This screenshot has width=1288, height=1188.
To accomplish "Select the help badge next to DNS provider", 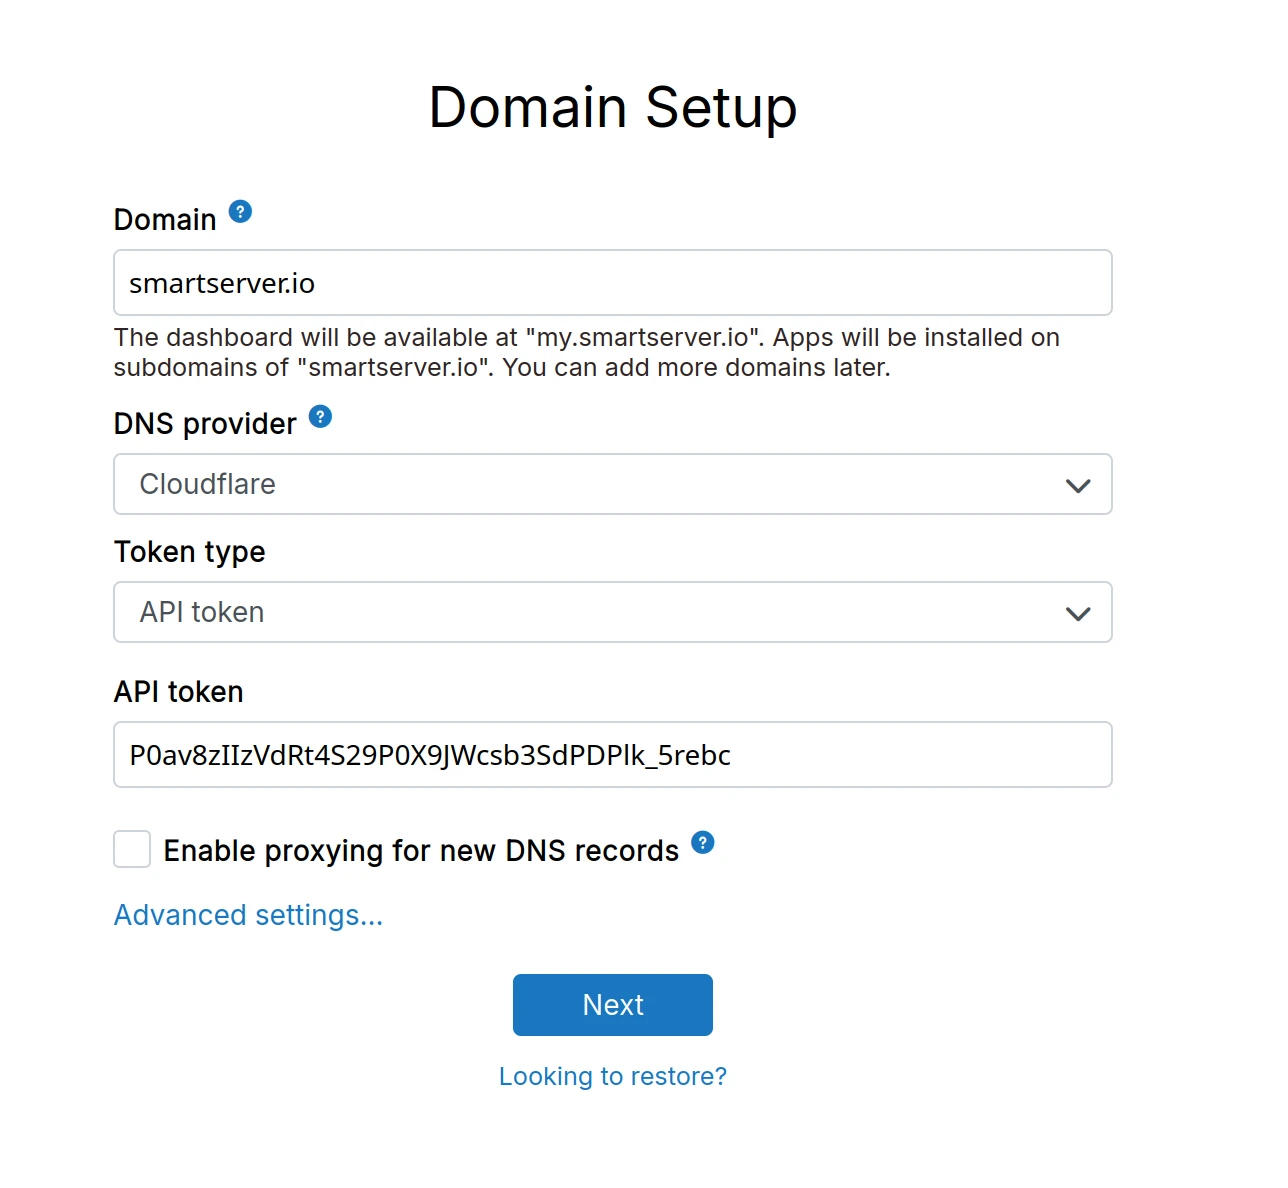I will (x=319, y=416).
